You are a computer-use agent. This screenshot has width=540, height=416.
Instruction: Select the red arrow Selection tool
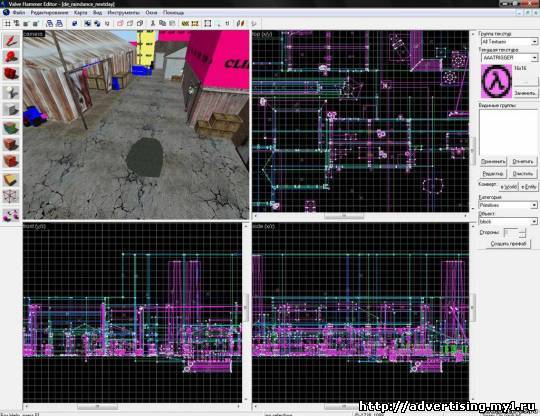click(11, 41)
